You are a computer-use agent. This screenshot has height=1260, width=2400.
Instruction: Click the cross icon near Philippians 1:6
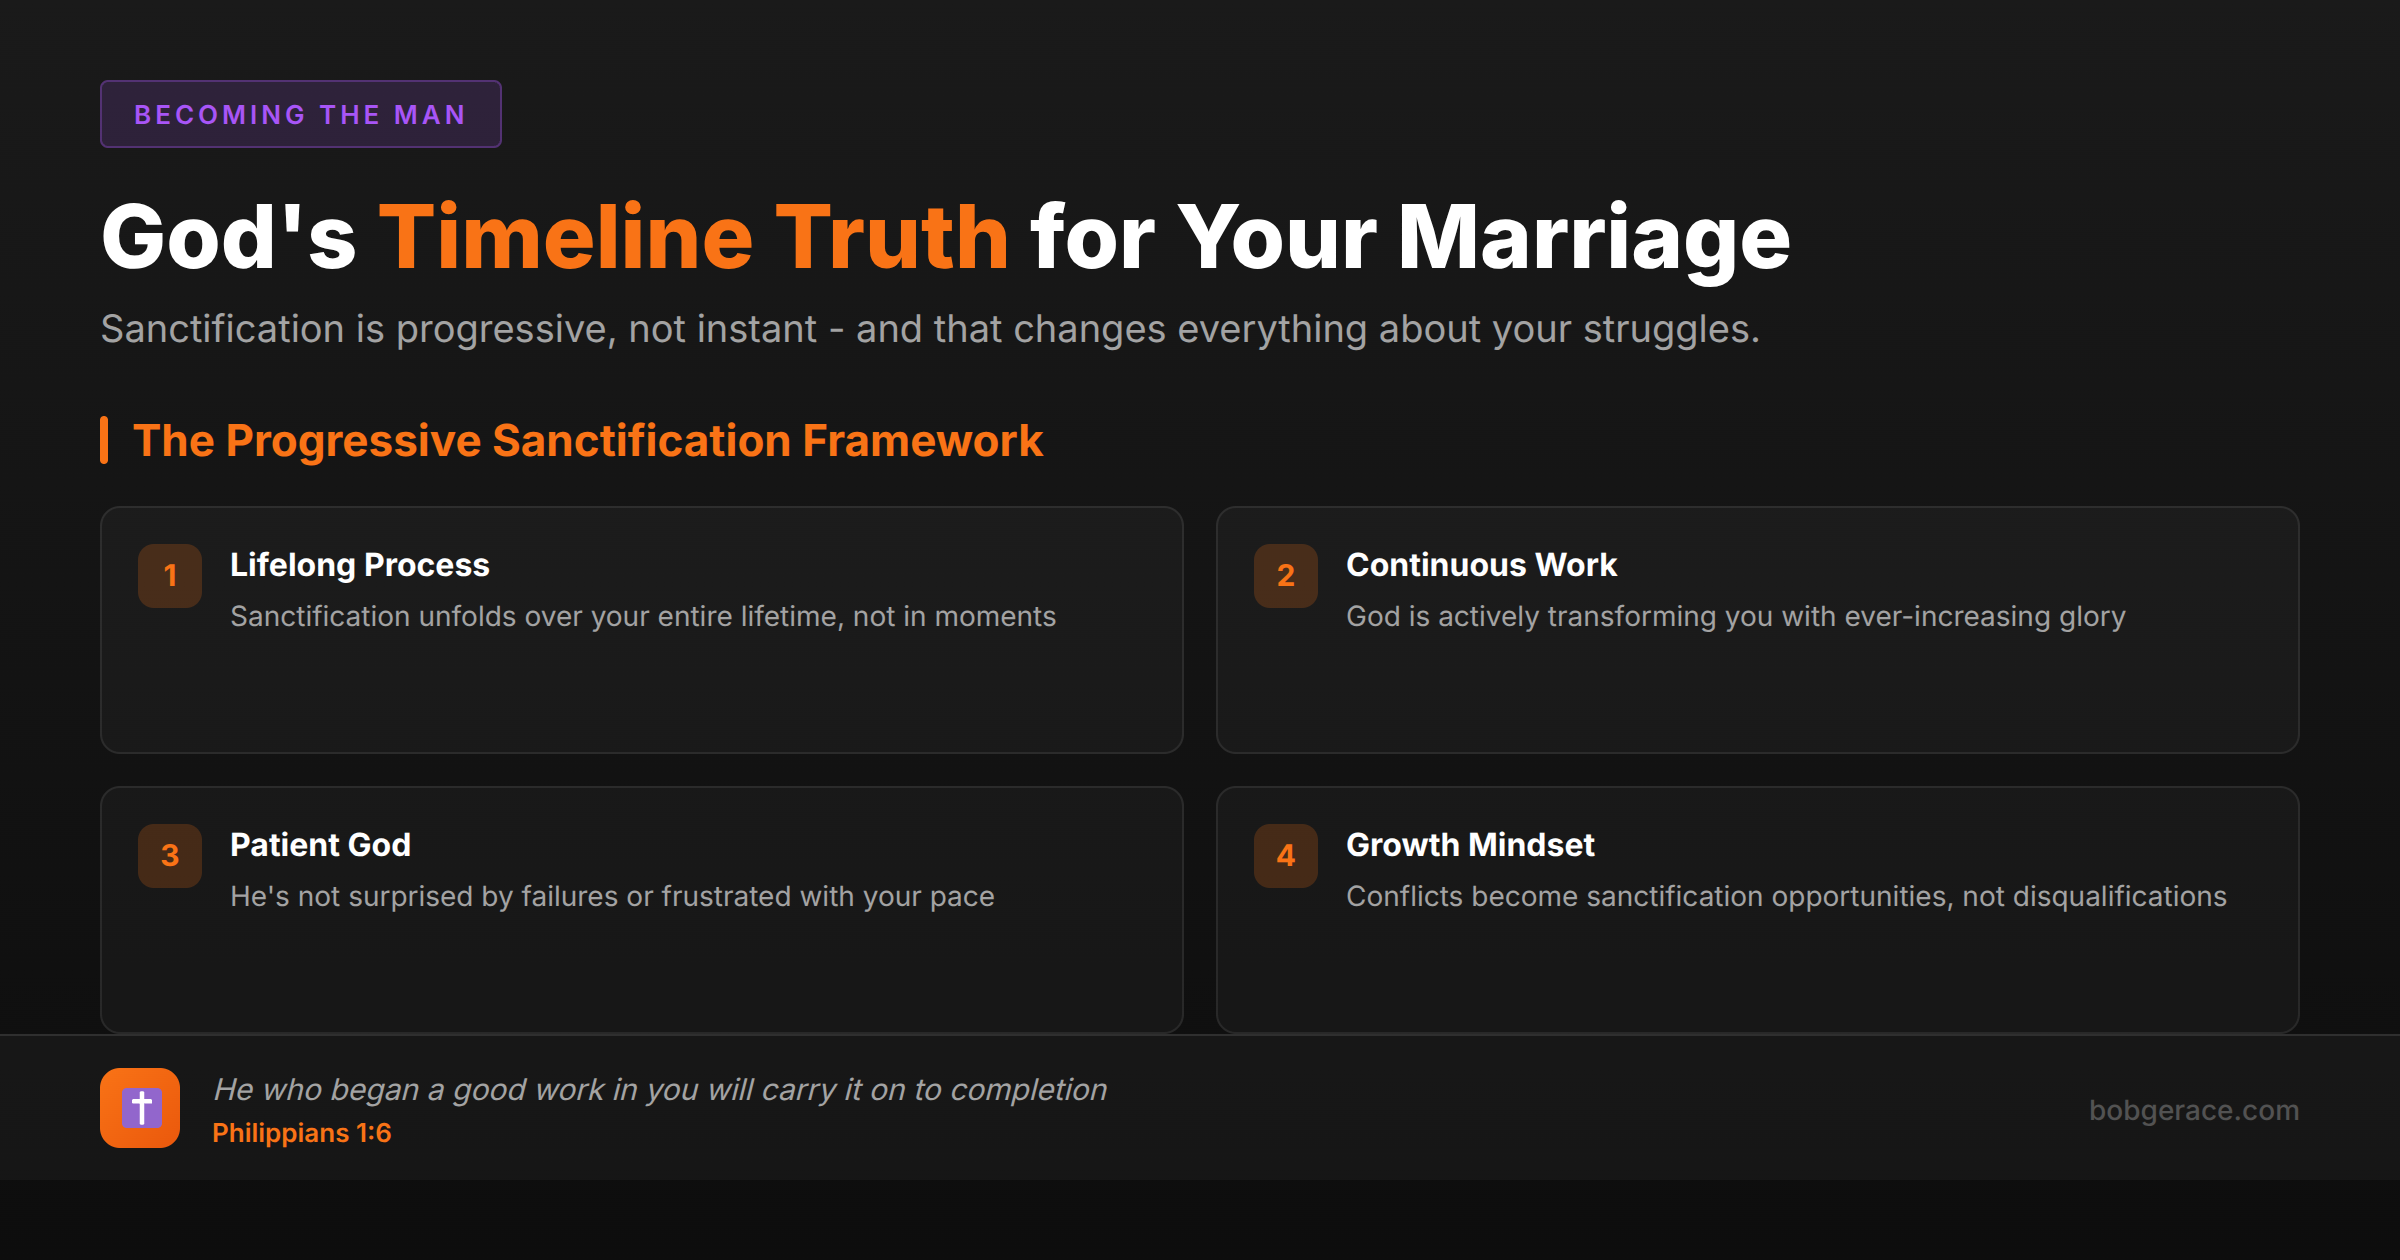point(140,1108)
